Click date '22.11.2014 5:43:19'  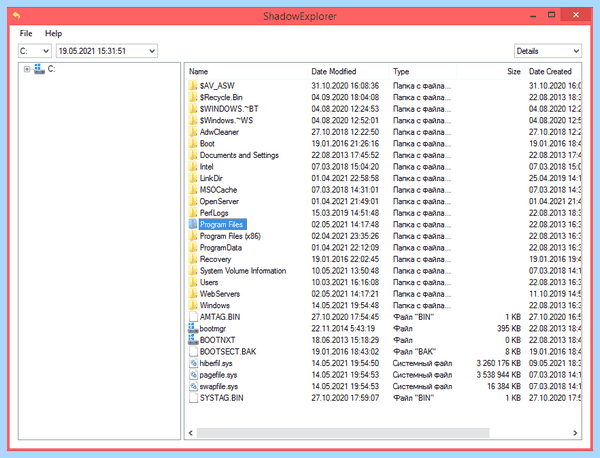click(x=343, y=328)
